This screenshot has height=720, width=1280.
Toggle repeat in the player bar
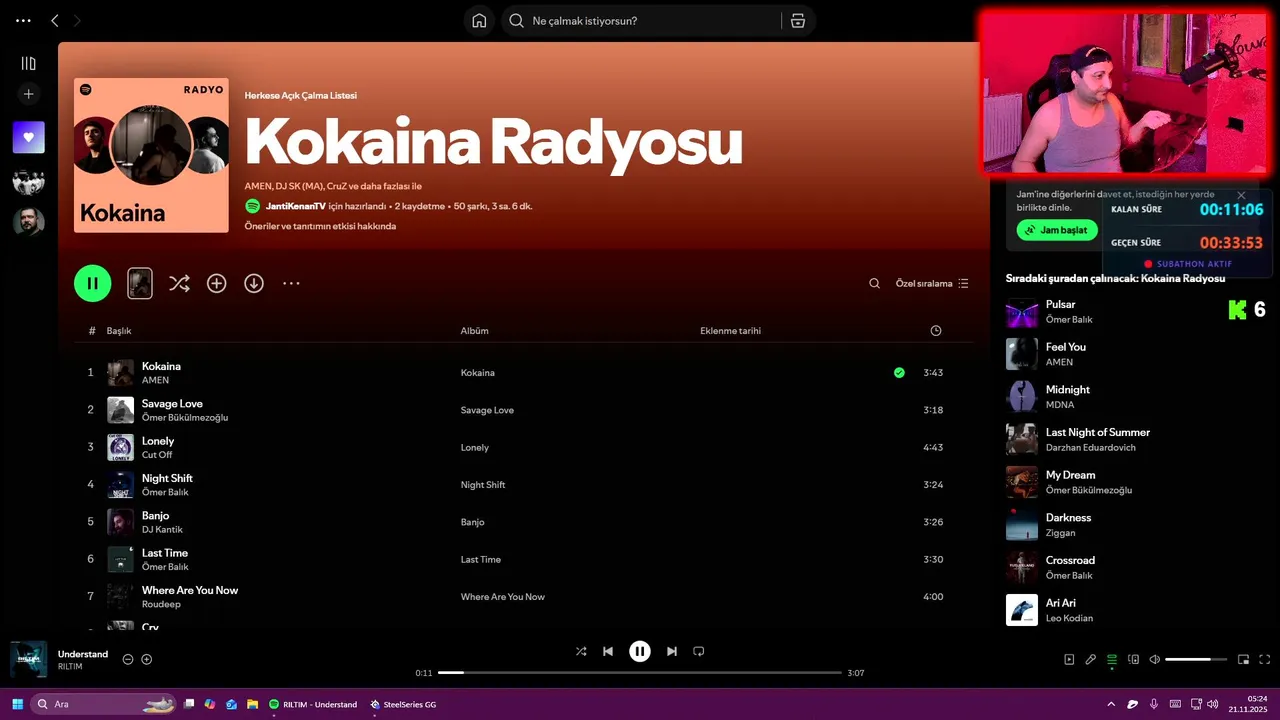pos(699,651)
